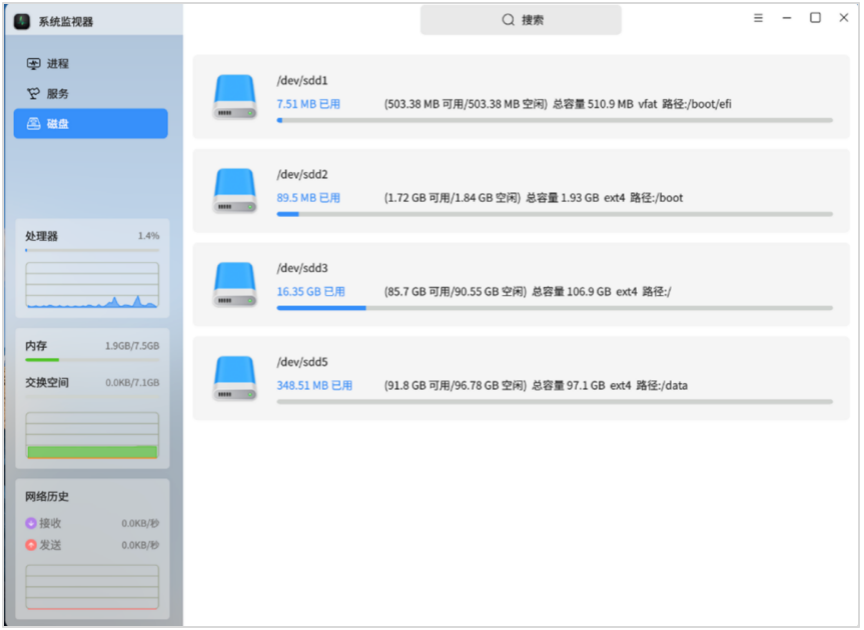Click the /dev/sdd5 disk drive icon
The height and width of the screenshot is (630, 864).
point(235,378)
